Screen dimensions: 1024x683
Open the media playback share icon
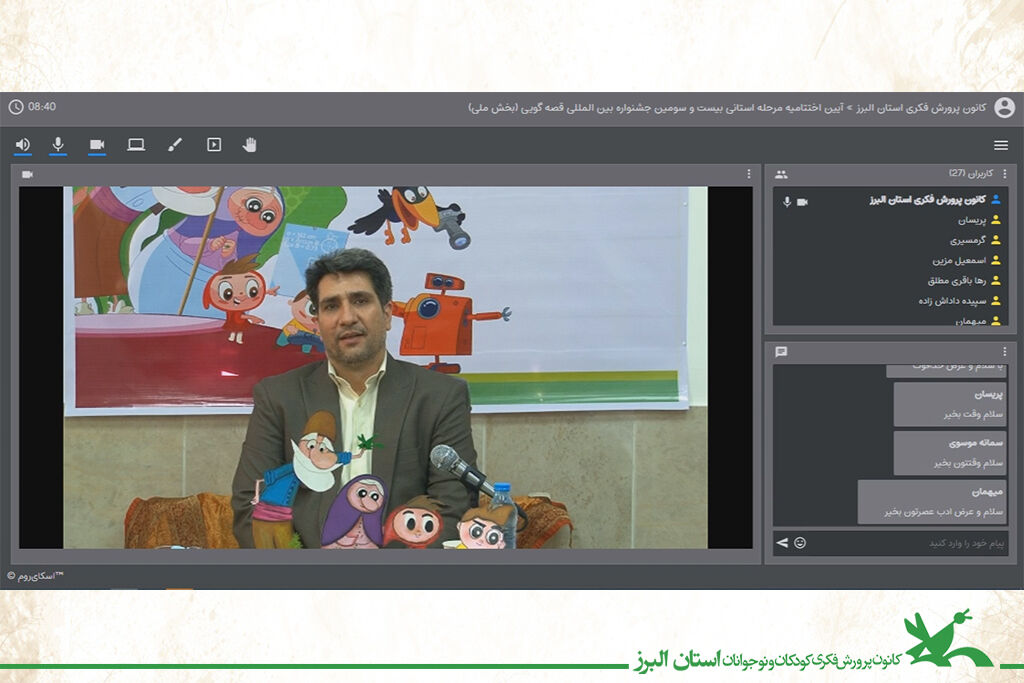point(214,144)
